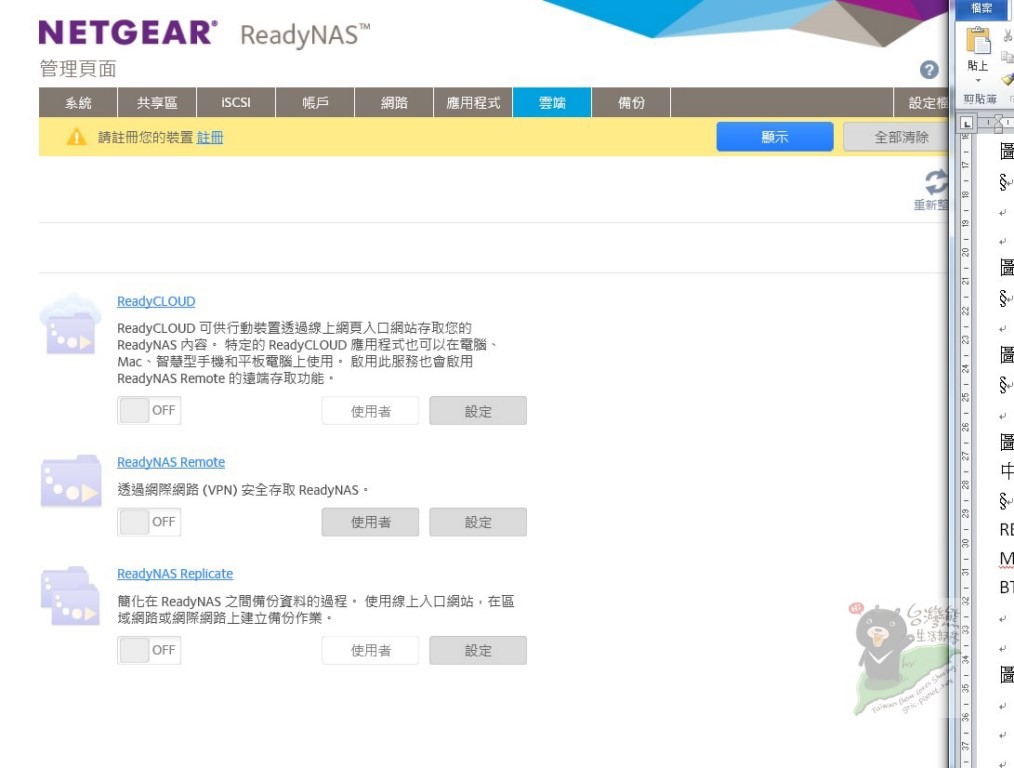Screen dimensions: 1014x768
Task: Click the '管理頁面' heading text
Action: pos(78,69)
